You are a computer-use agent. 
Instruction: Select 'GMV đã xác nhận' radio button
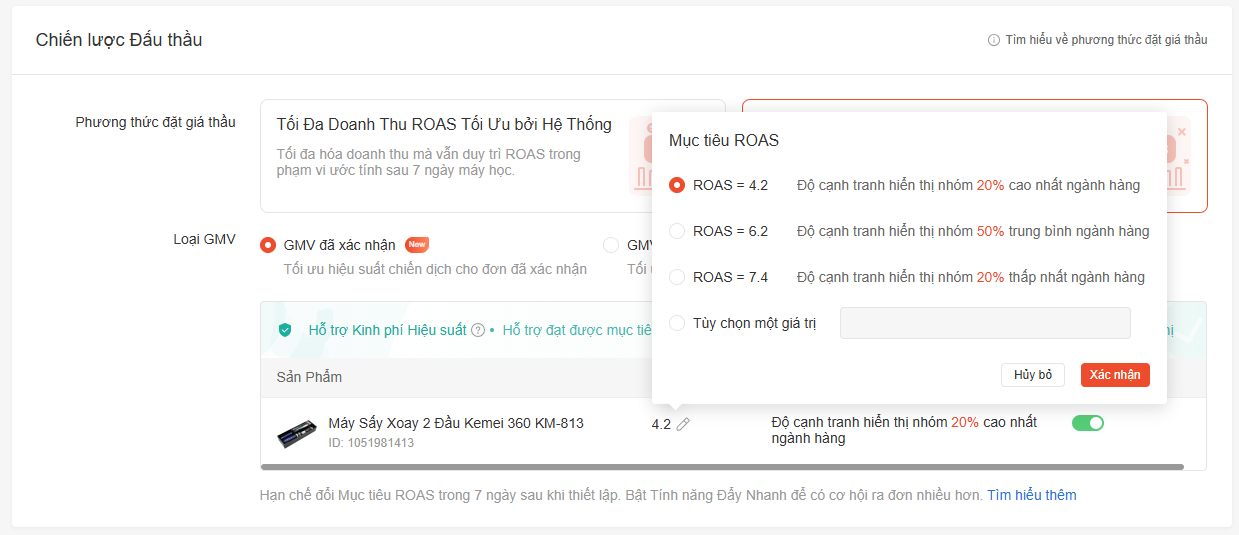(268, 245)
